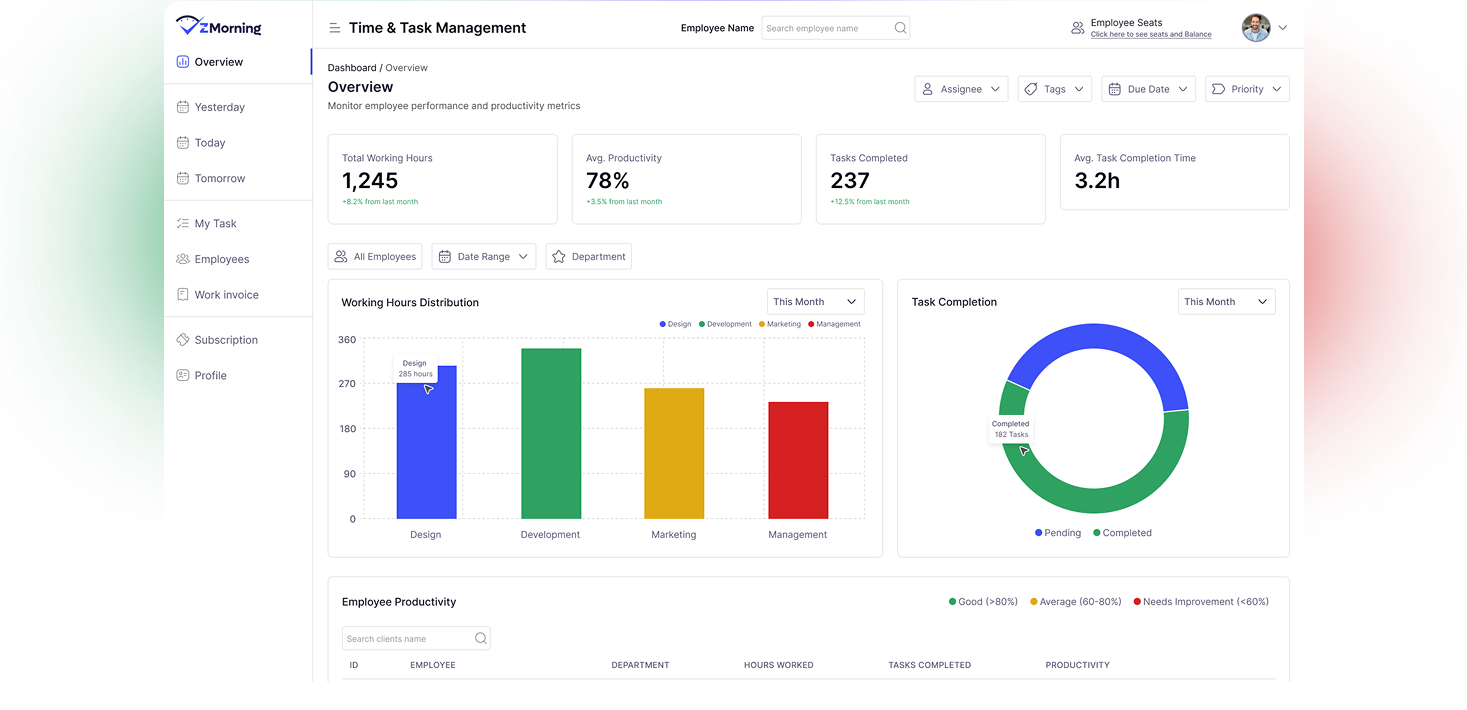Click the Subscription tag icon

click(x=183, y=340)
